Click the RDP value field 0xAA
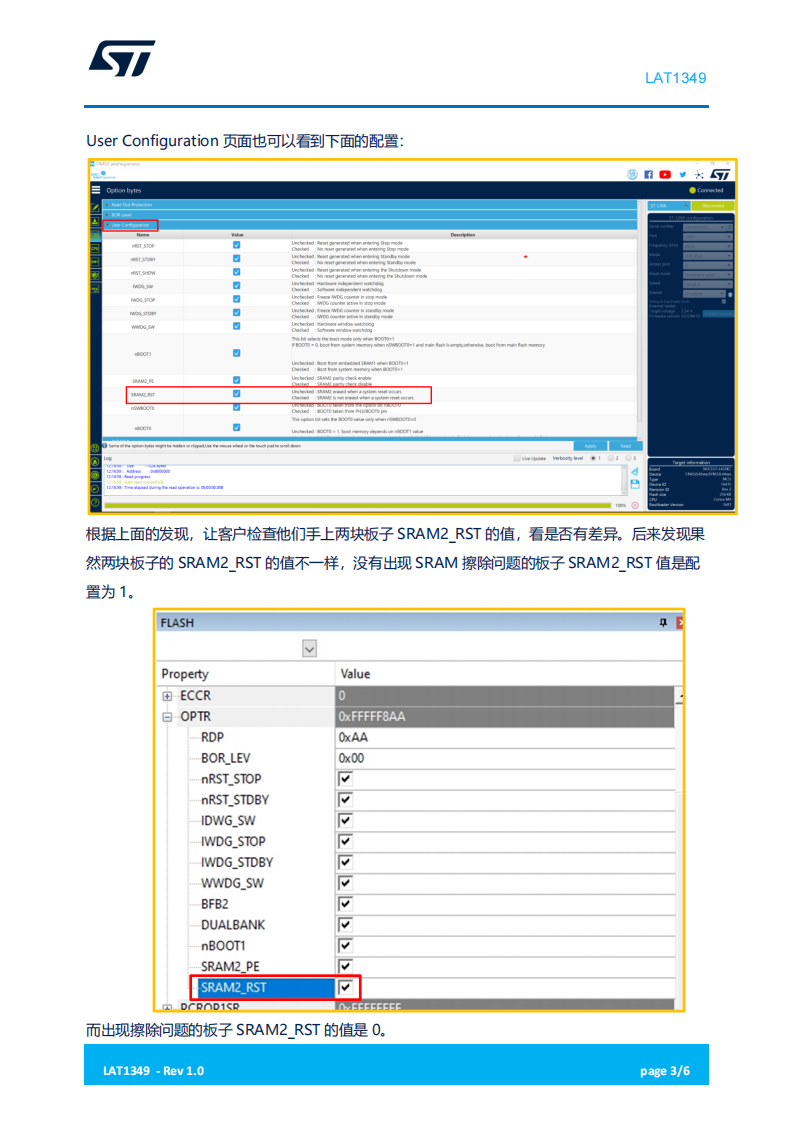The height and width of the screenshot is (1122, 793). pyautogui.click(x=505, y=737)
